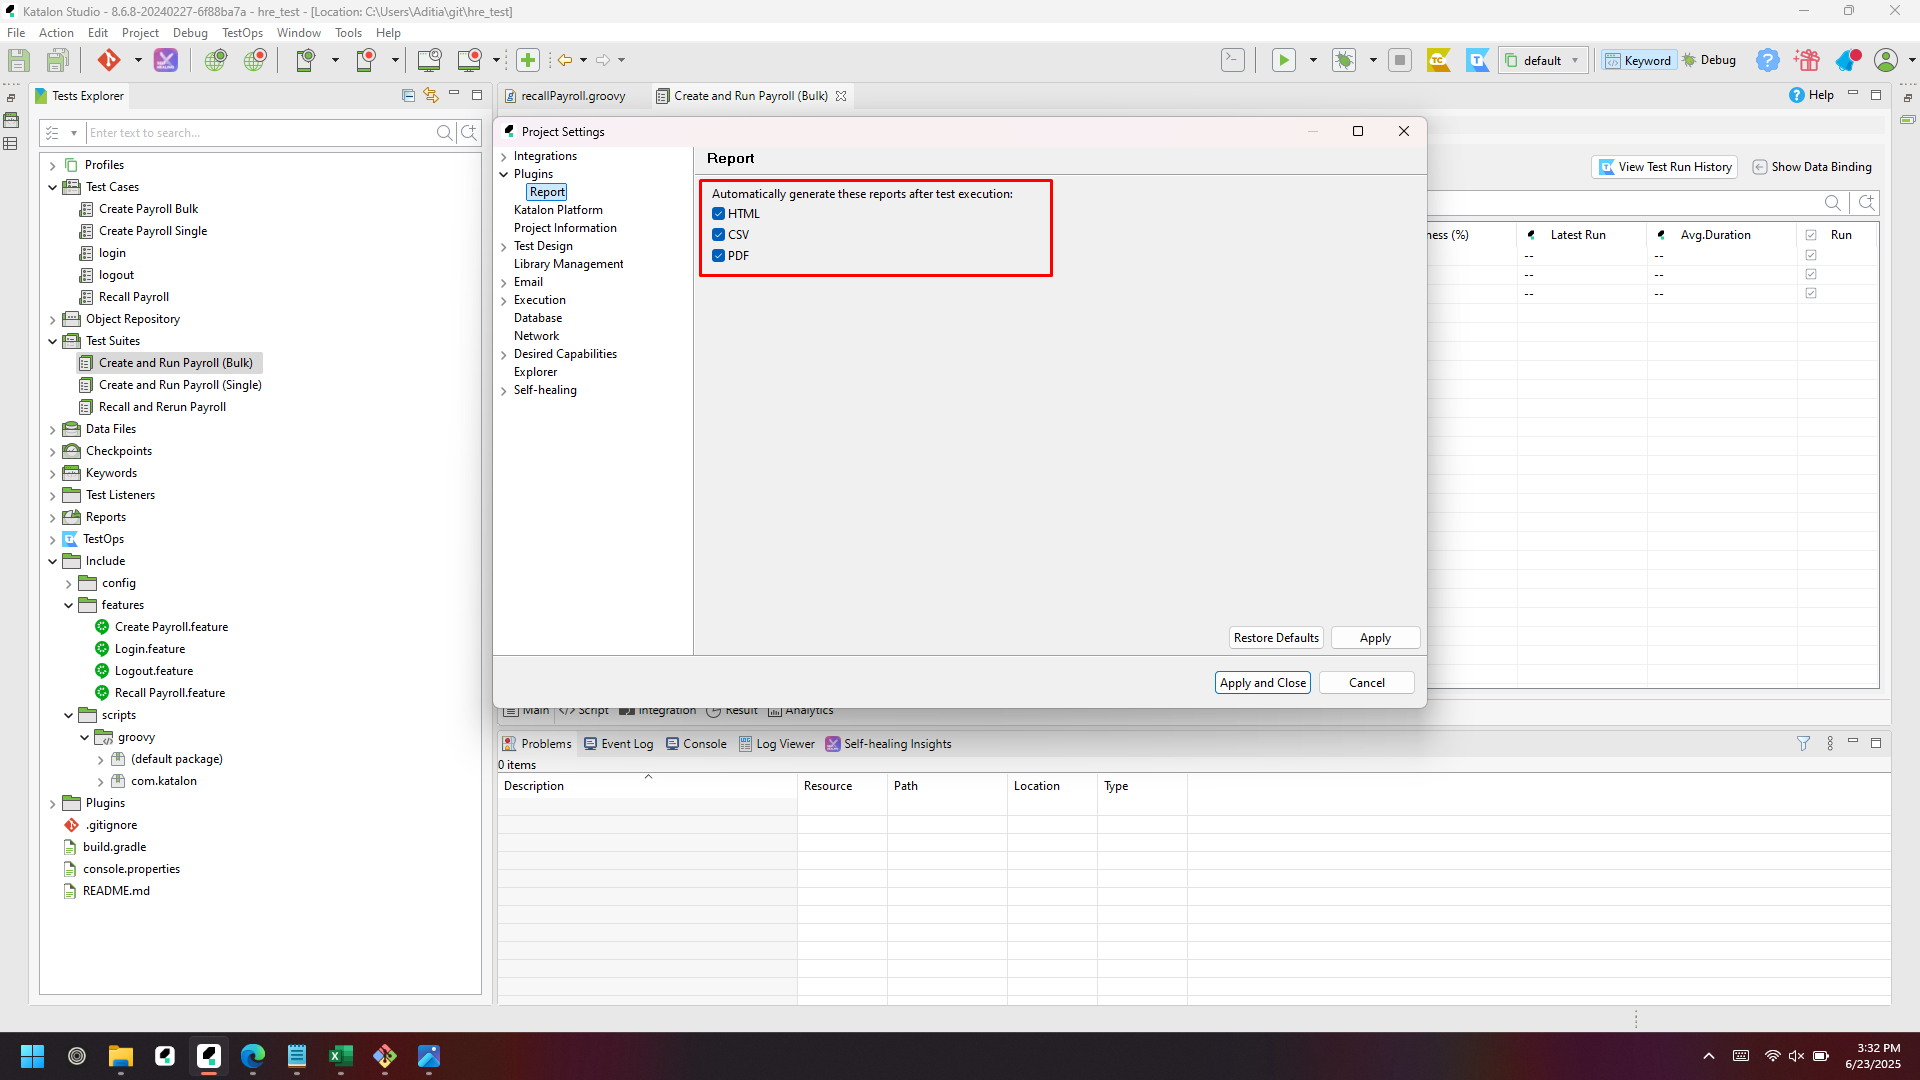The height and width of the screenshot is (1080, 1920).
Task: Toggle the Run column header checkbox
Action: (x=1811, y=235)
